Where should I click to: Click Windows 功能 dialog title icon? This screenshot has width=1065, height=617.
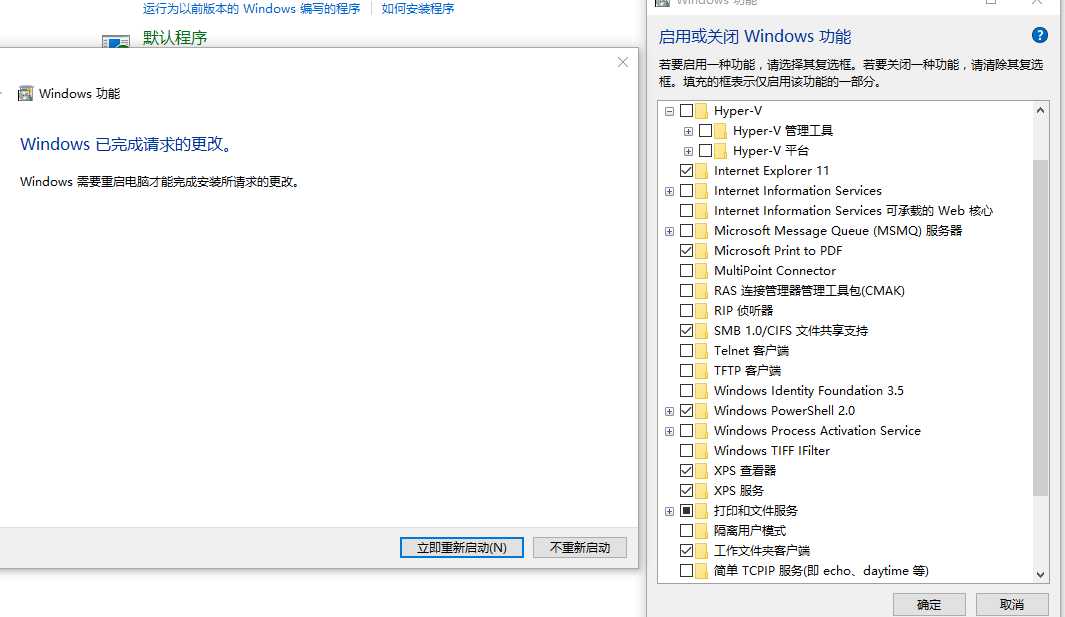coord(25,94)
